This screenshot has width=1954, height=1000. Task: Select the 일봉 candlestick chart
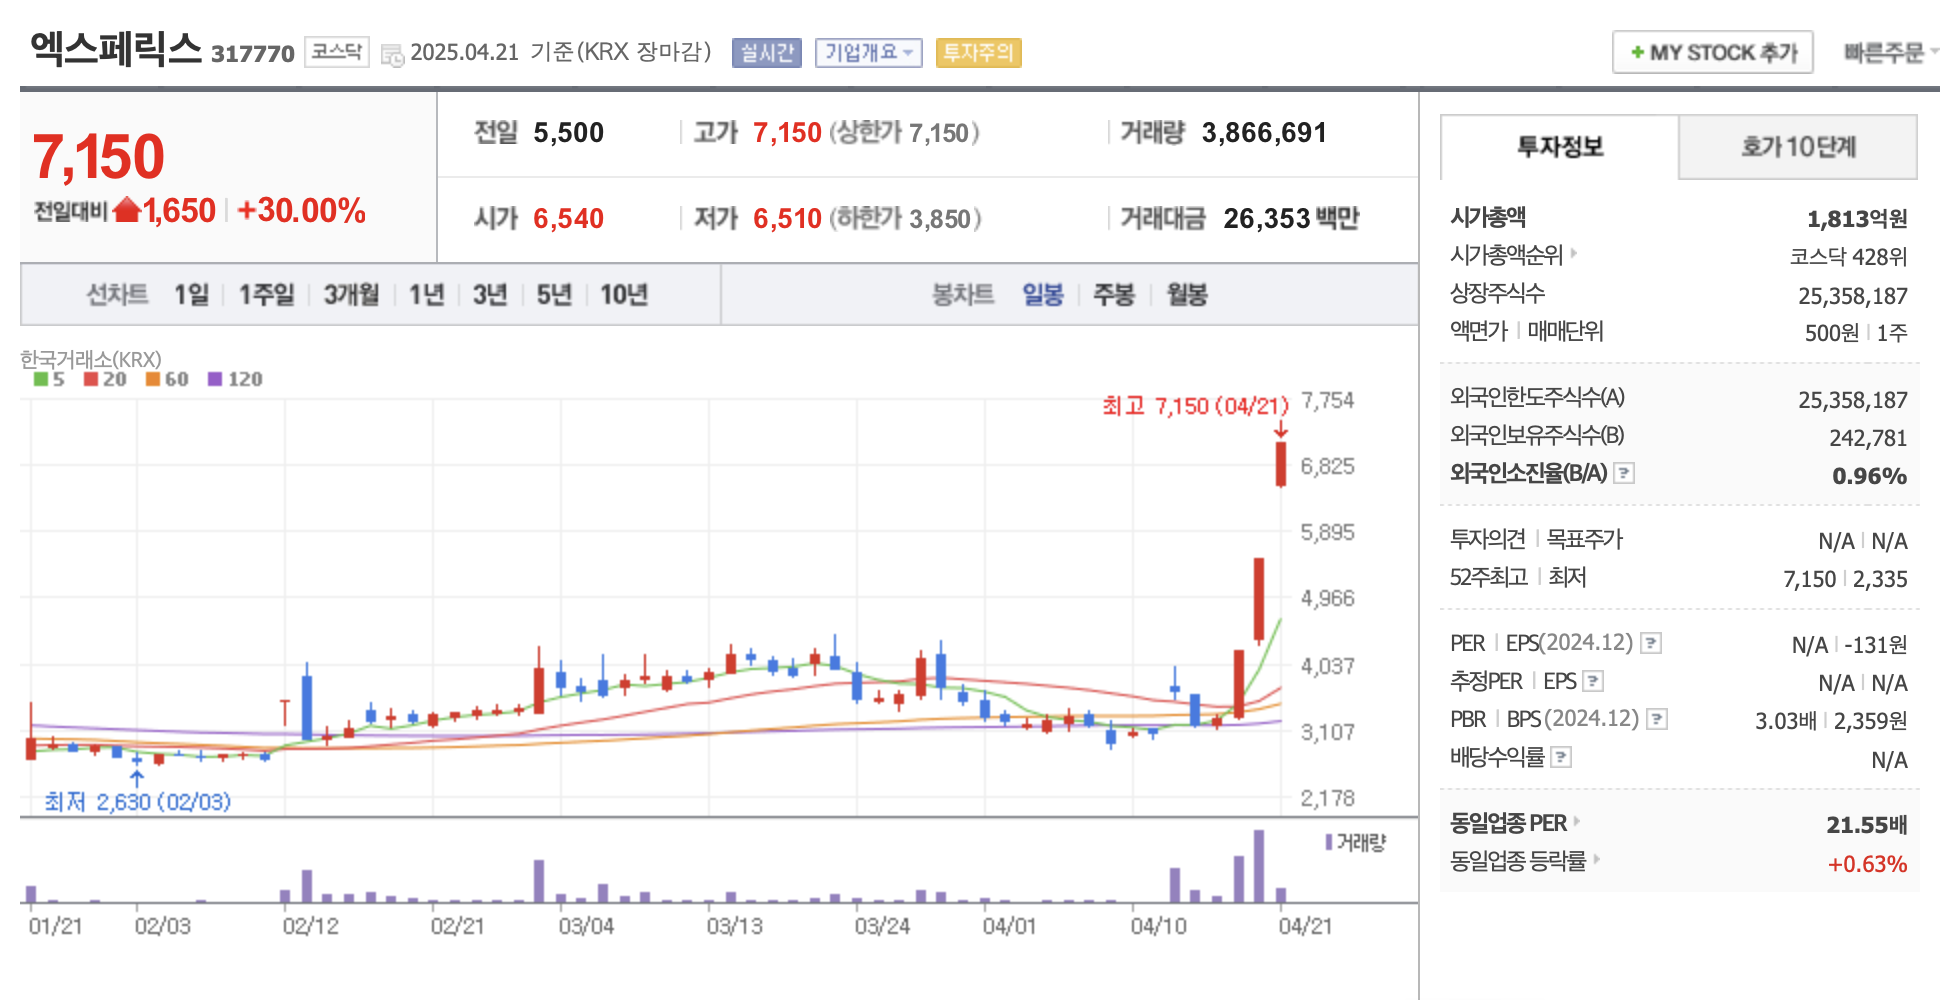(x=1043, y=295)
